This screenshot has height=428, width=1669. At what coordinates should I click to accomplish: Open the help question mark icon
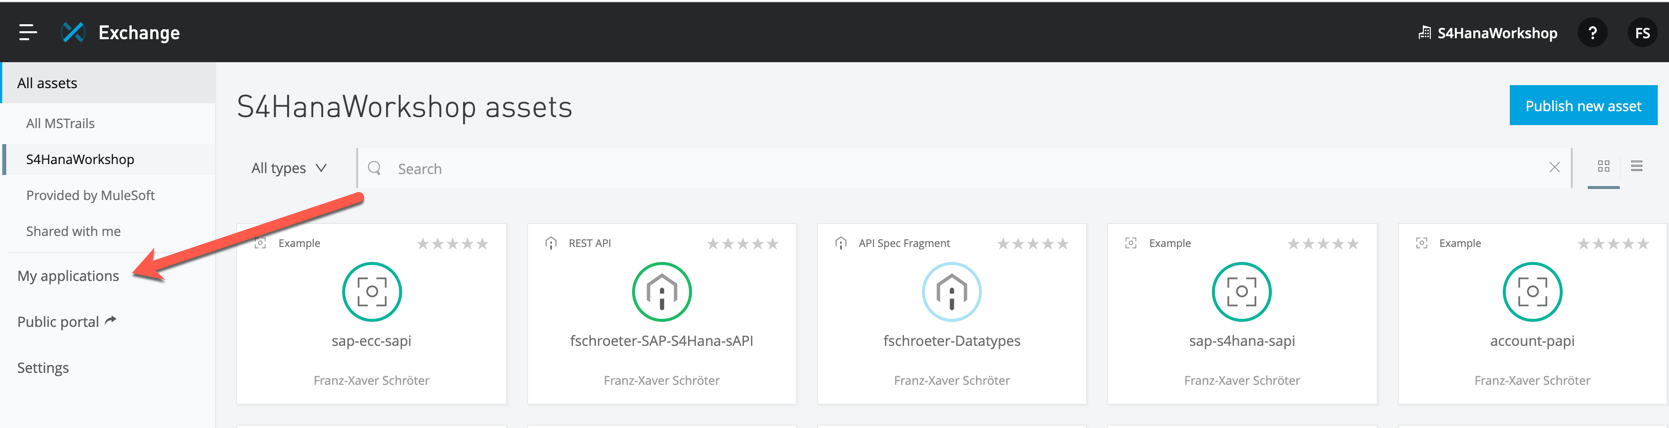[x=1592, y=33]
